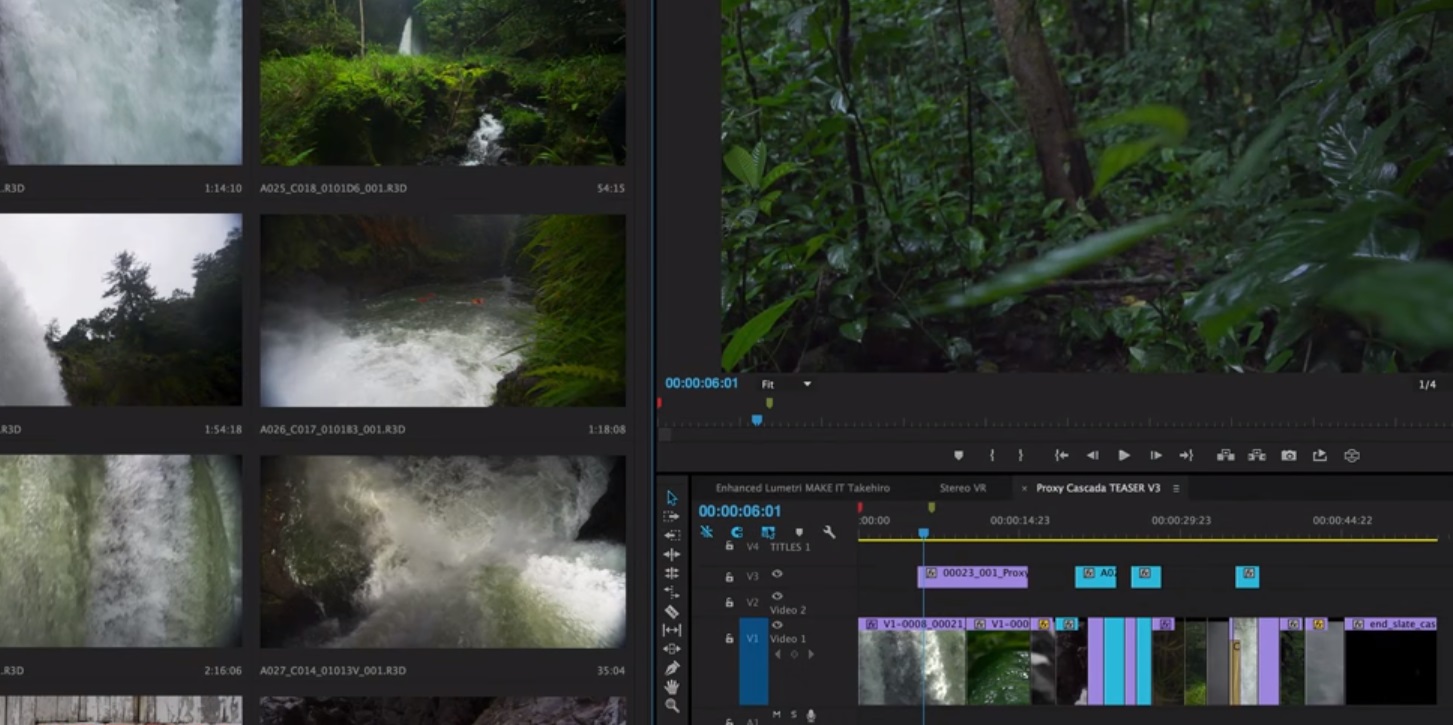Open Proxy Cascada TEASER V3 panel menu
Image resolution: width=1453 pixels, height=725 pixels.
tap(1176, 488)
